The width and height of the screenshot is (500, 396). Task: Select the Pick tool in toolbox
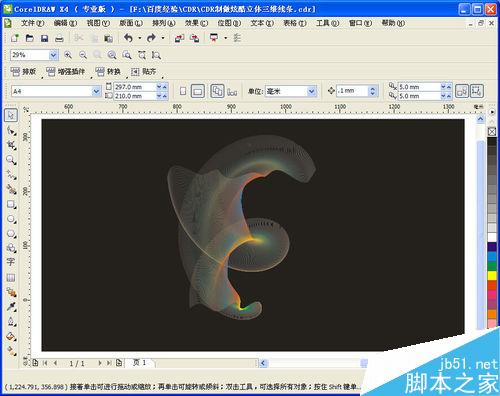(x=11, y=115)
